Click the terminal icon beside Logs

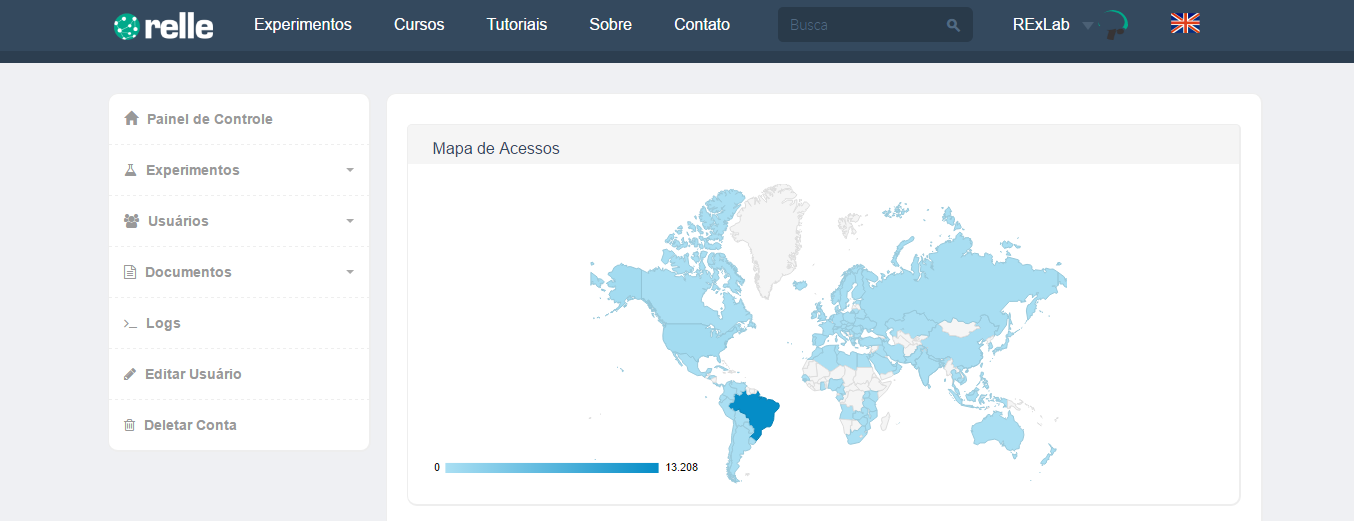(130, 324)
